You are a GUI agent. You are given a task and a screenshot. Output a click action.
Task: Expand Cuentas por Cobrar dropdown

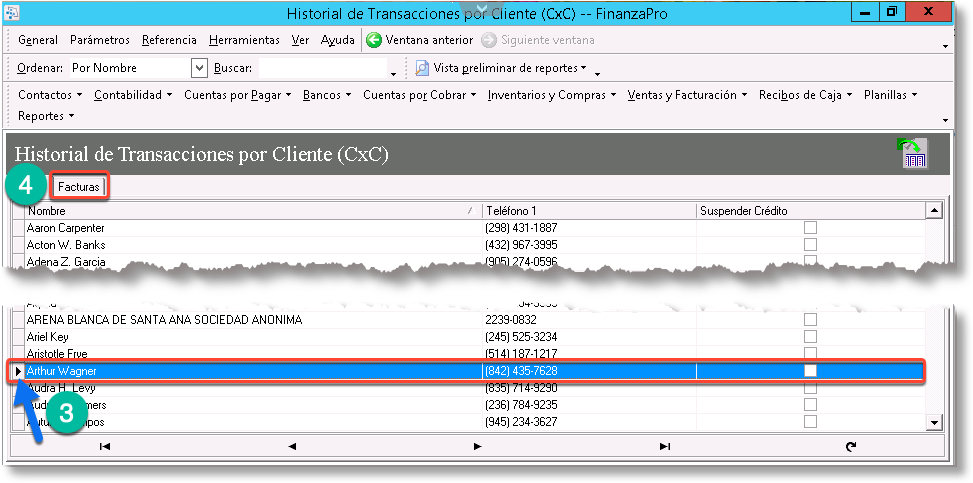coord(419,95)
